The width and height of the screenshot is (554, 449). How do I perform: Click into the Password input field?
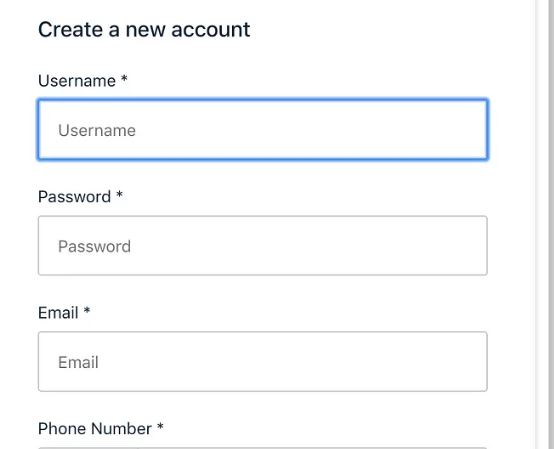(263, 246)
